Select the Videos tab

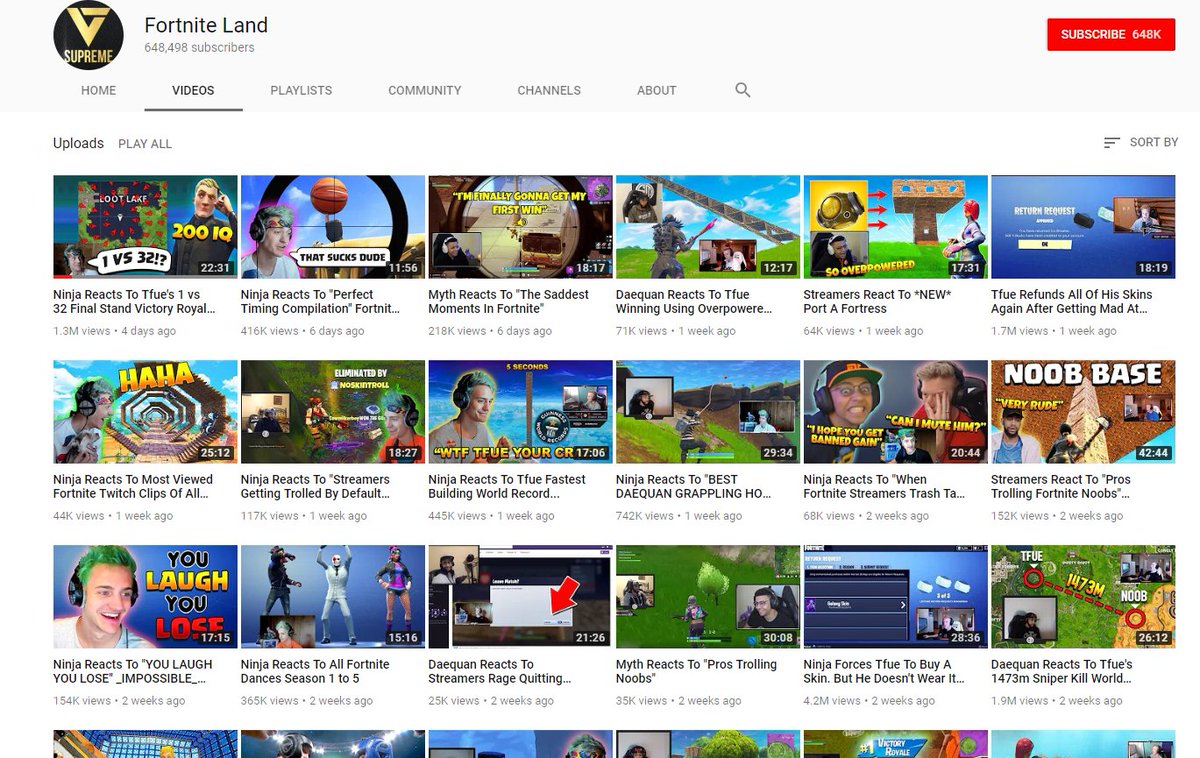click(x=193, y=90)
